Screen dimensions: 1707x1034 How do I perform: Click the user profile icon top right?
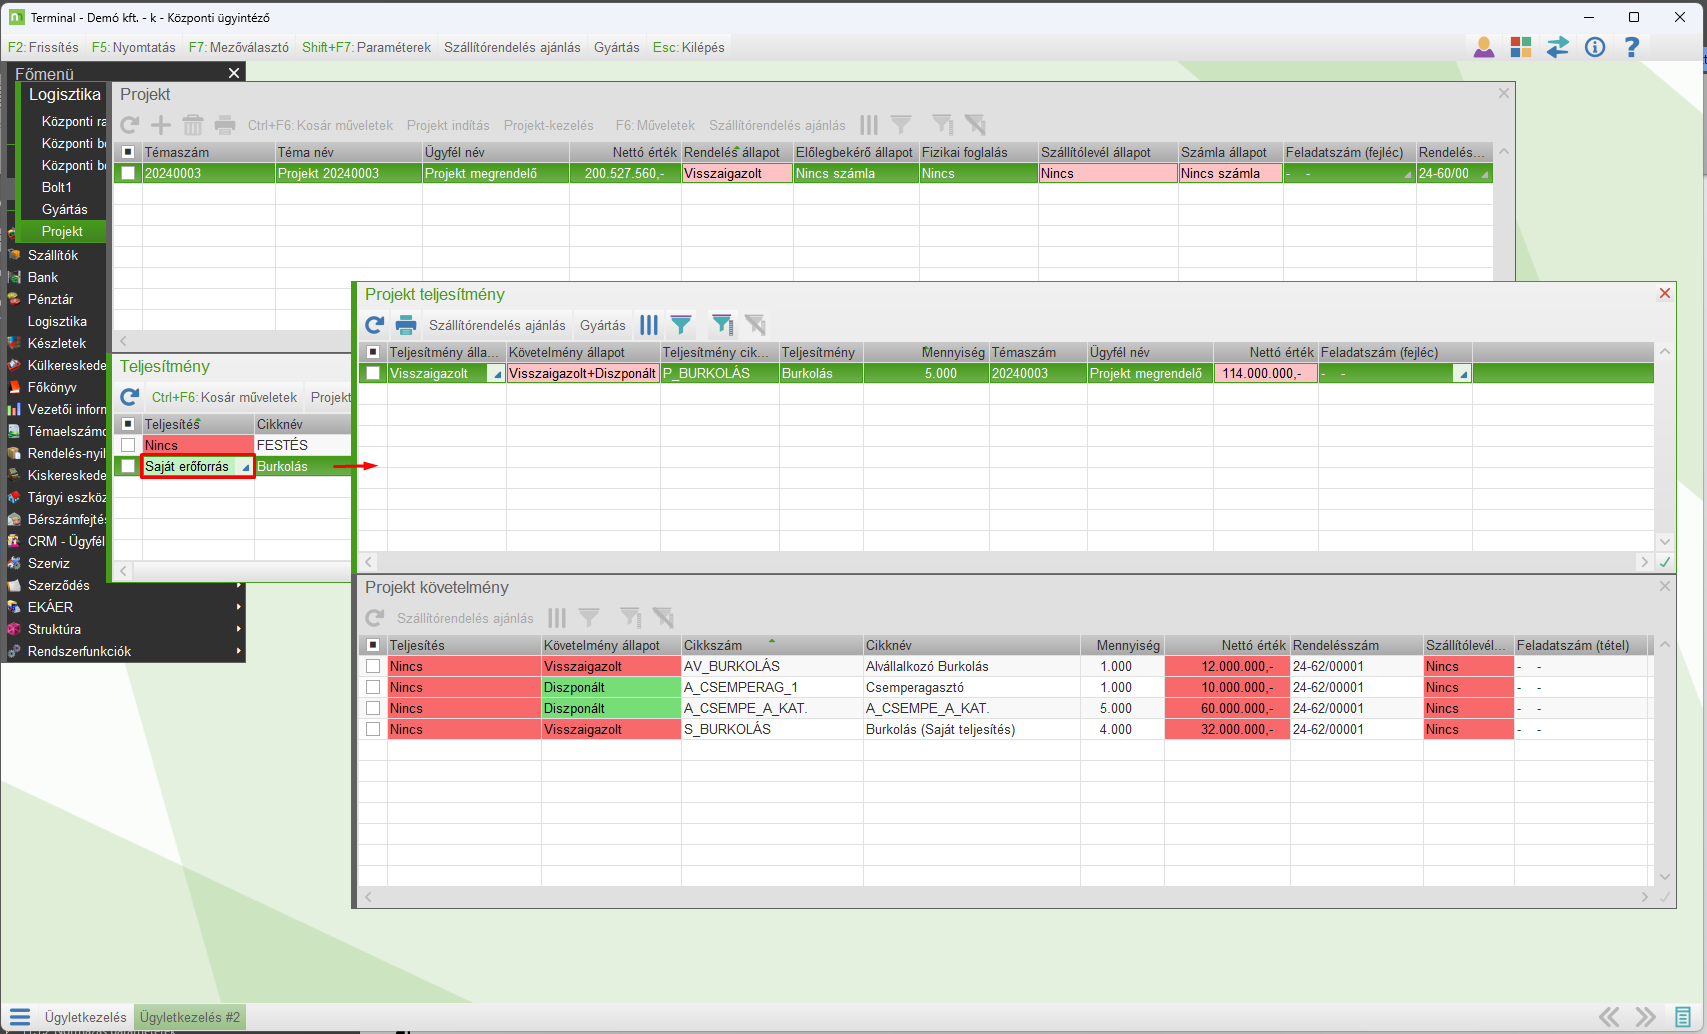tap(1484, 47)
